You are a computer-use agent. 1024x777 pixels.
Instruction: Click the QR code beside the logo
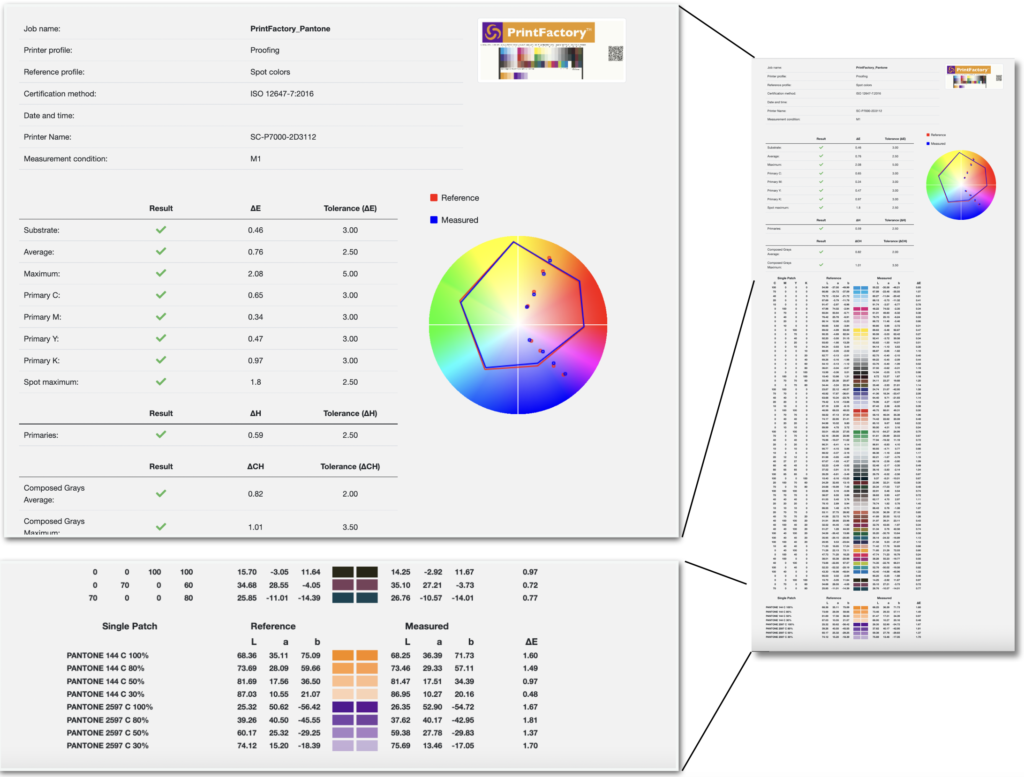[x=615, y=54]
